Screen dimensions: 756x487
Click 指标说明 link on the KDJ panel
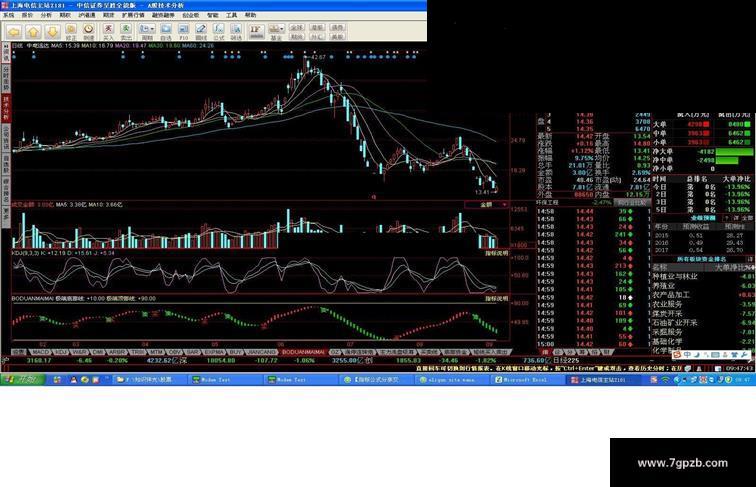pos(496,253)
